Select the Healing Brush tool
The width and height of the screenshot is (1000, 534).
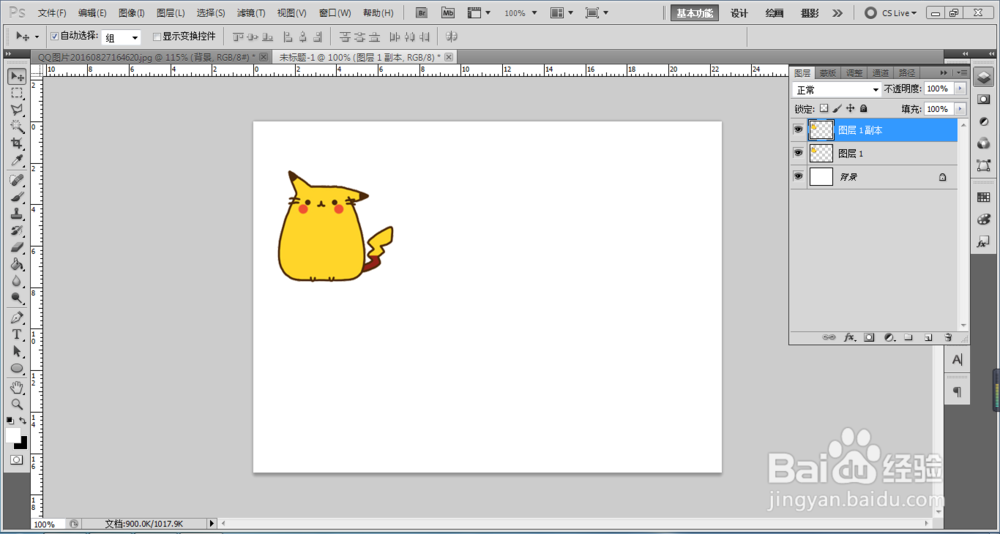pos(17,181)
